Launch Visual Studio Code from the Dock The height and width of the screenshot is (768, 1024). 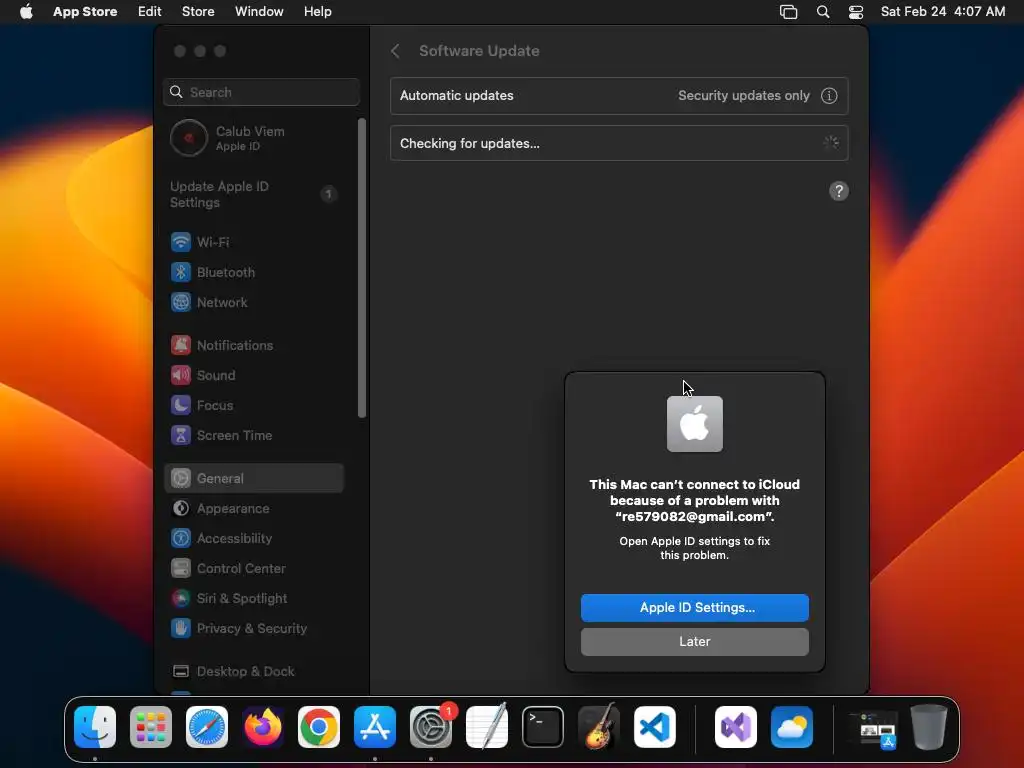[x=654, y=727]
